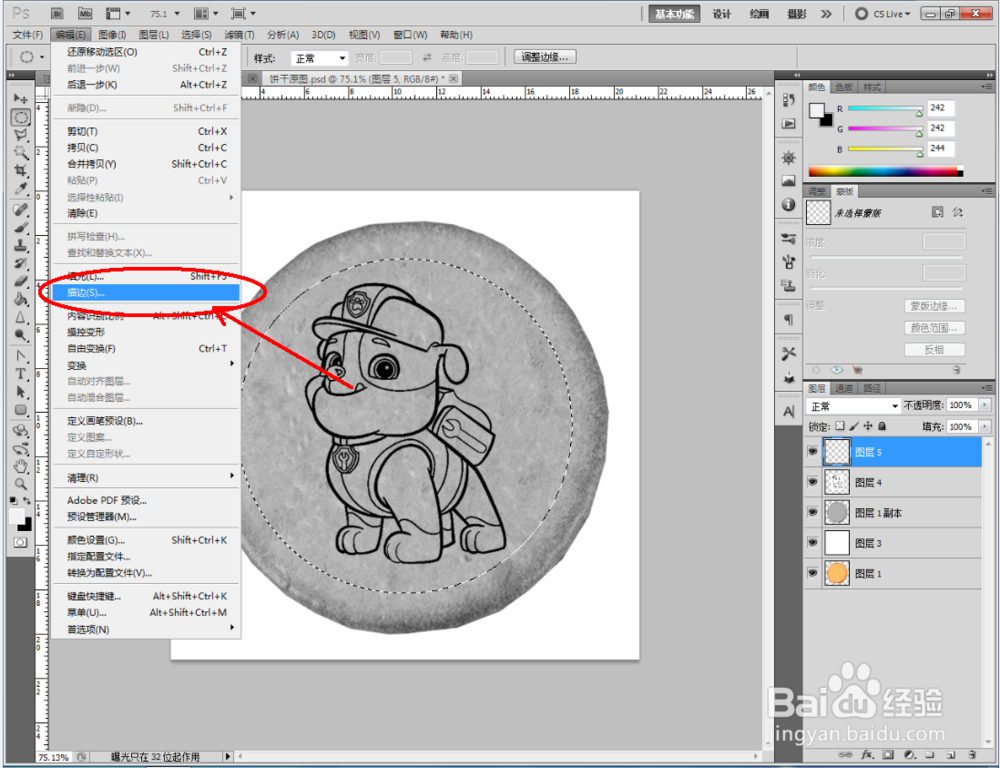Select the Eyedropper tool
Image resolution: width=1000 pixels, height=768 pixels.
point(20,188)
